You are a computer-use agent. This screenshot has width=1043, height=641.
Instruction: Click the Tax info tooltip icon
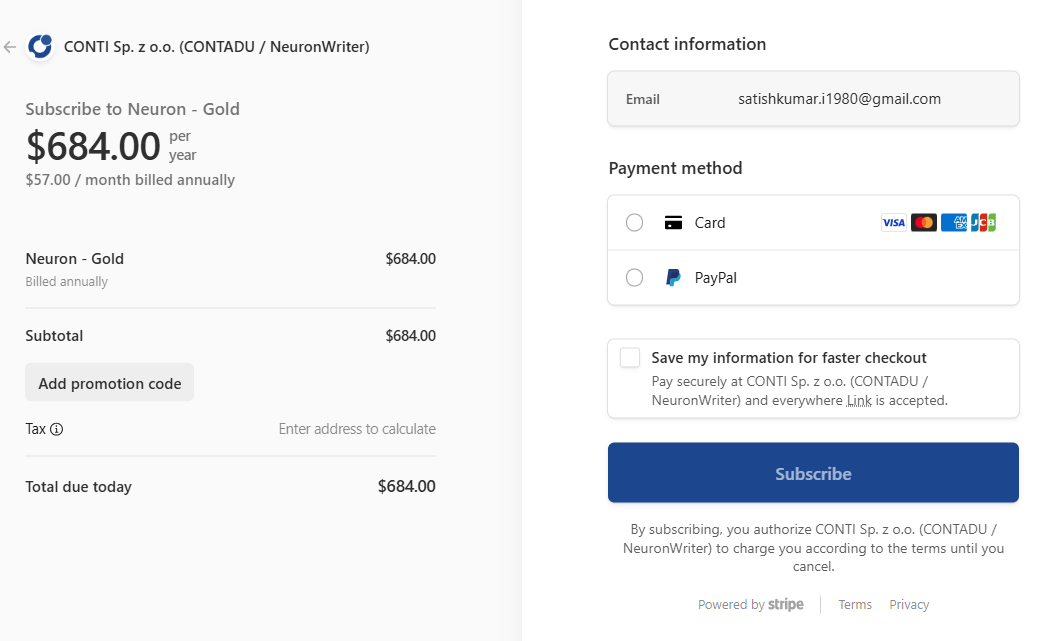[58, 429]
